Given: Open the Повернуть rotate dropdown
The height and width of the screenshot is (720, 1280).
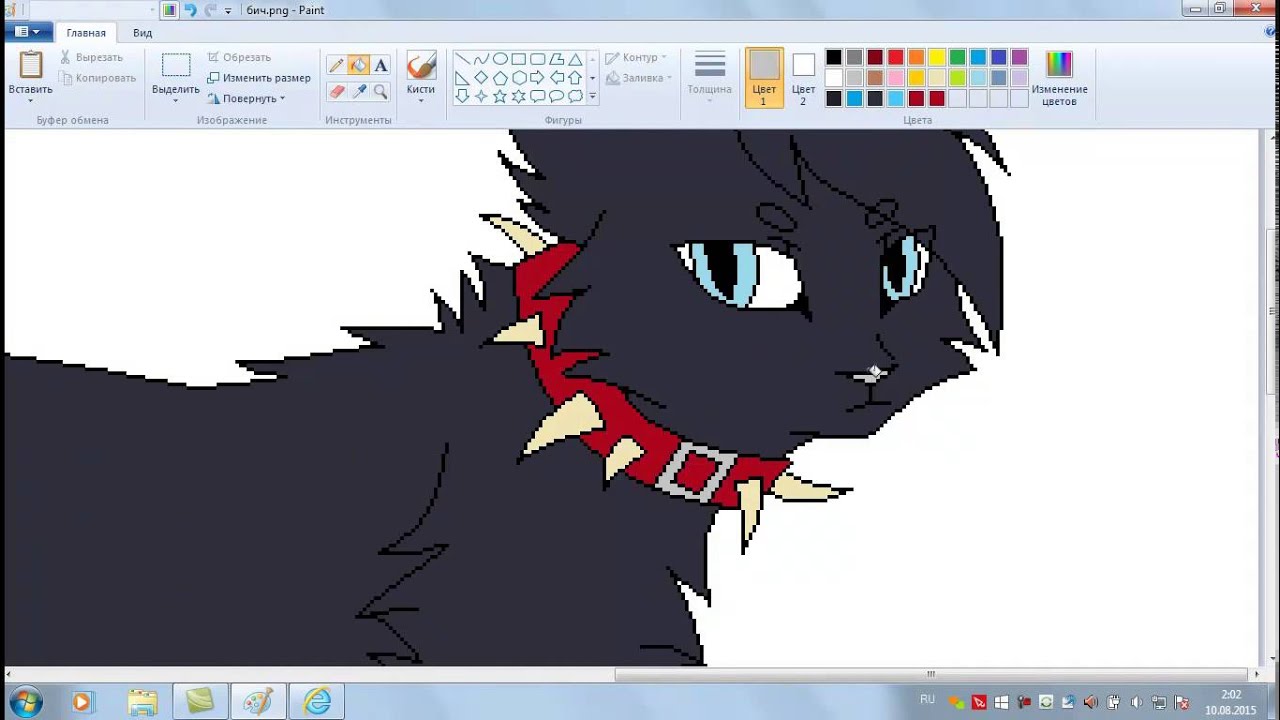Looking at the screenshot, I should [246, 98].
